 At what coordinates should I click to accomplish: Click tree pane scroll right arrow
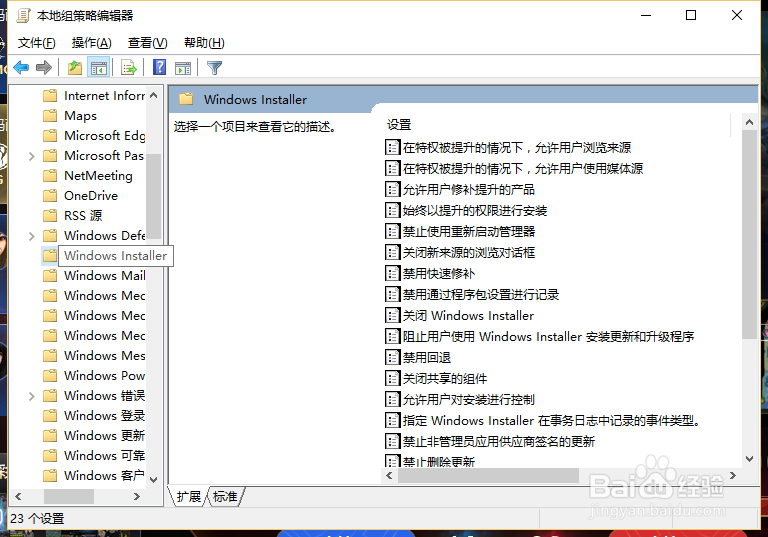pos(137,496)
